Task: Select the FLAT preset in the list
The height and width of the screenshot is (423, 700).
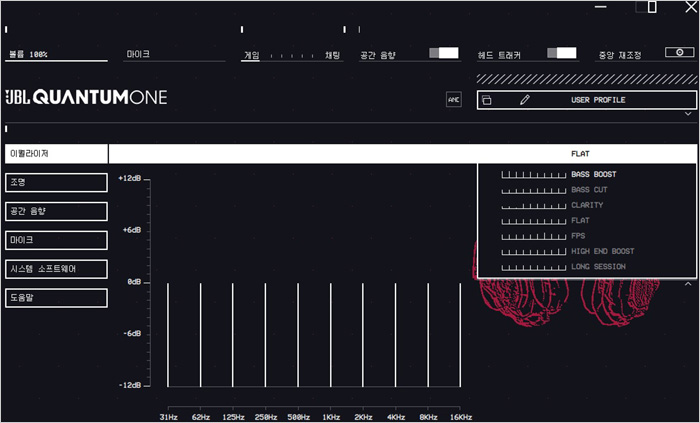Action: (x=580, y=220)
